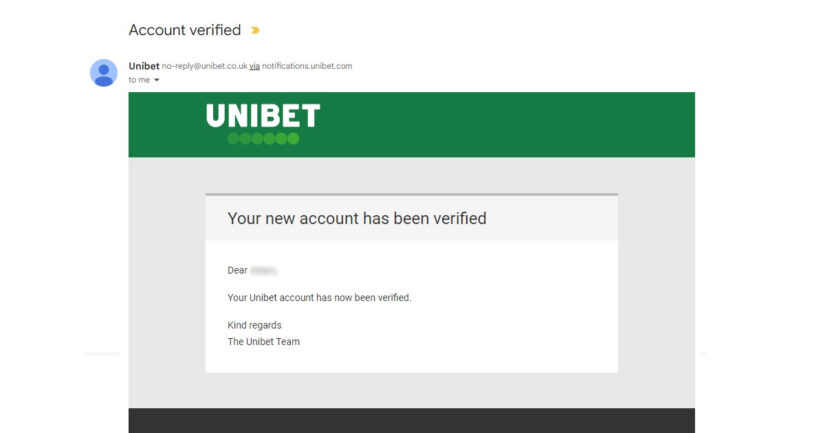Click the 'Kind regards' line
This screenshot has height=433, width=825.
[x=254, y=325]
